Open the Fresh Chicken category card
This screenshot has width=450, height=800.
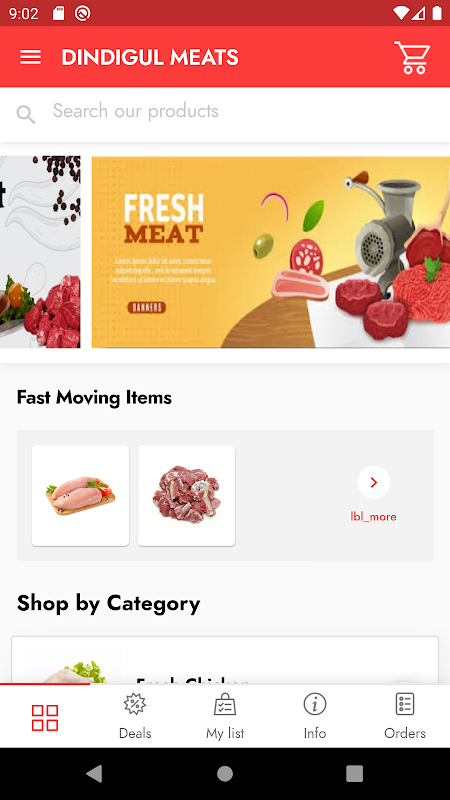click(225, 660)
